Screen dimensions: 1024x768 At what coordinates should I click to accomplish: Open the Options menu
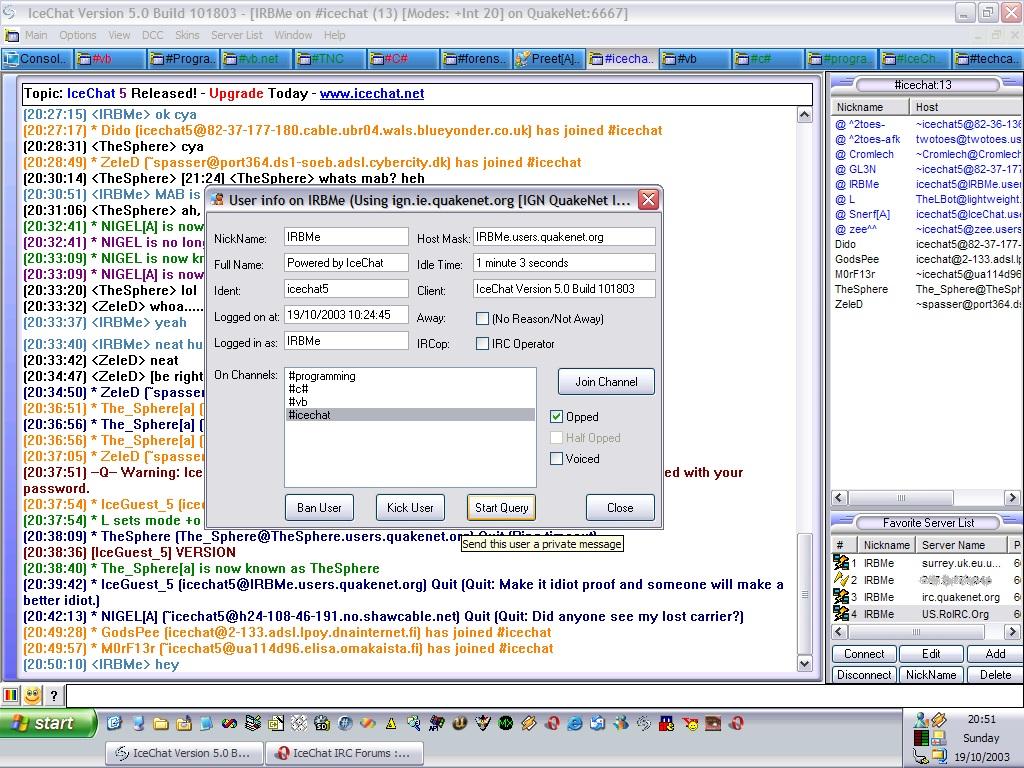tap(78, 35)
